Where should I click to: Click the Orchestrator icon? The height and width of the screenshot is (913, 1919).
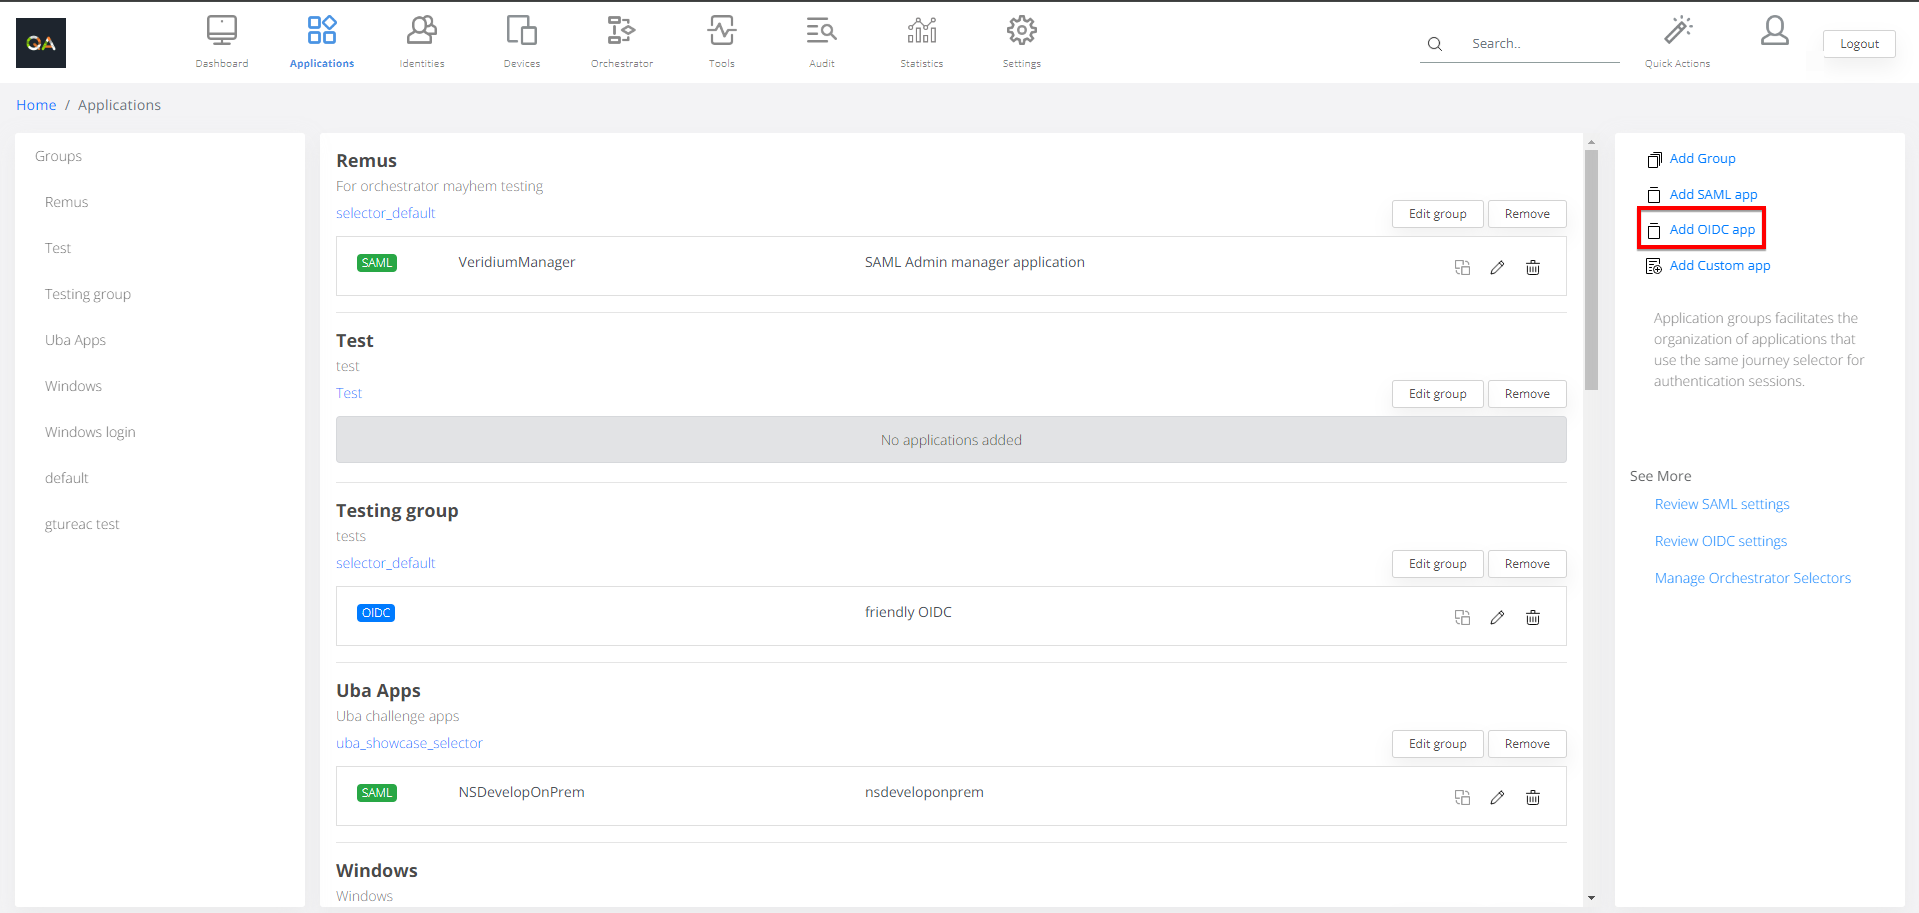point(621,40)
